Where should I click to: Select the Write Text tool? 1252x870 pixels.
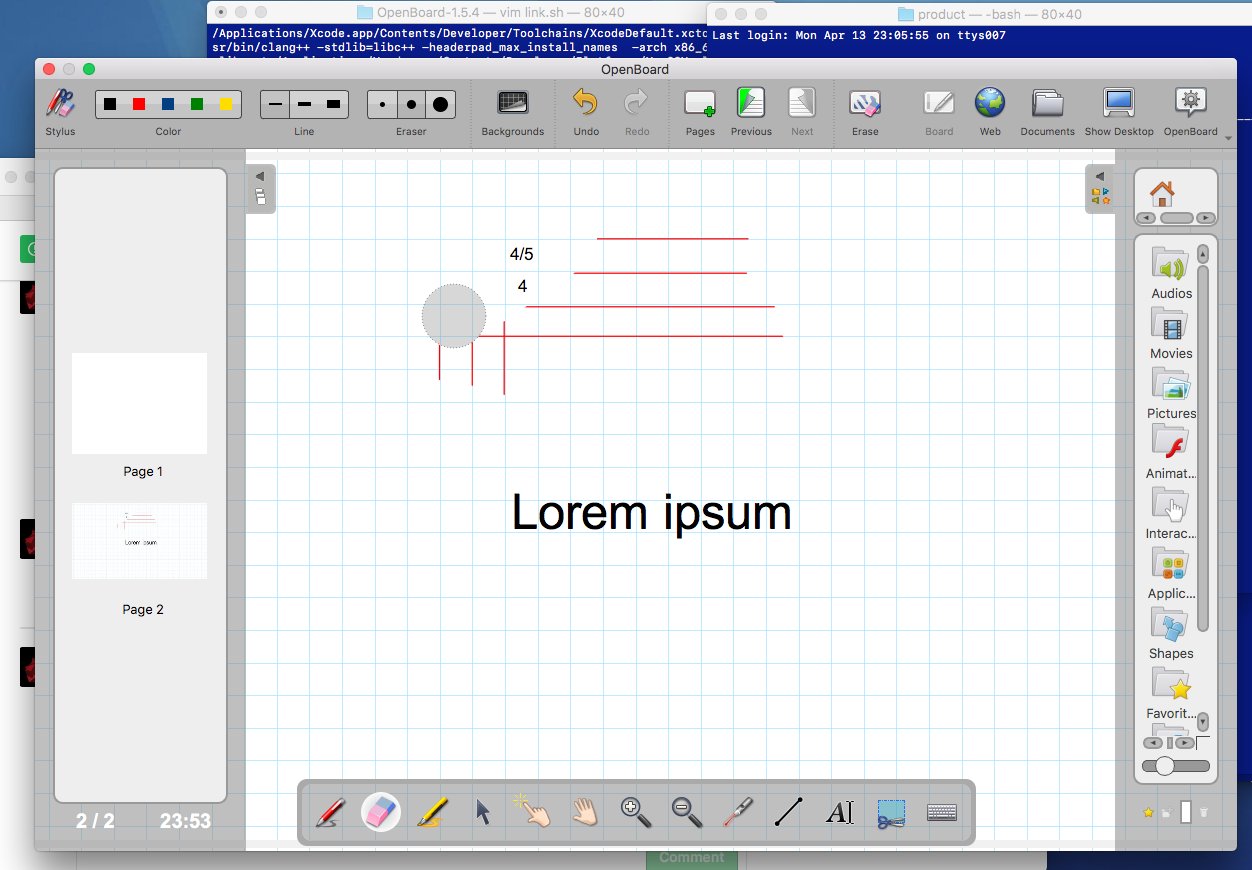pyautogui.click(x=840, y=812)
